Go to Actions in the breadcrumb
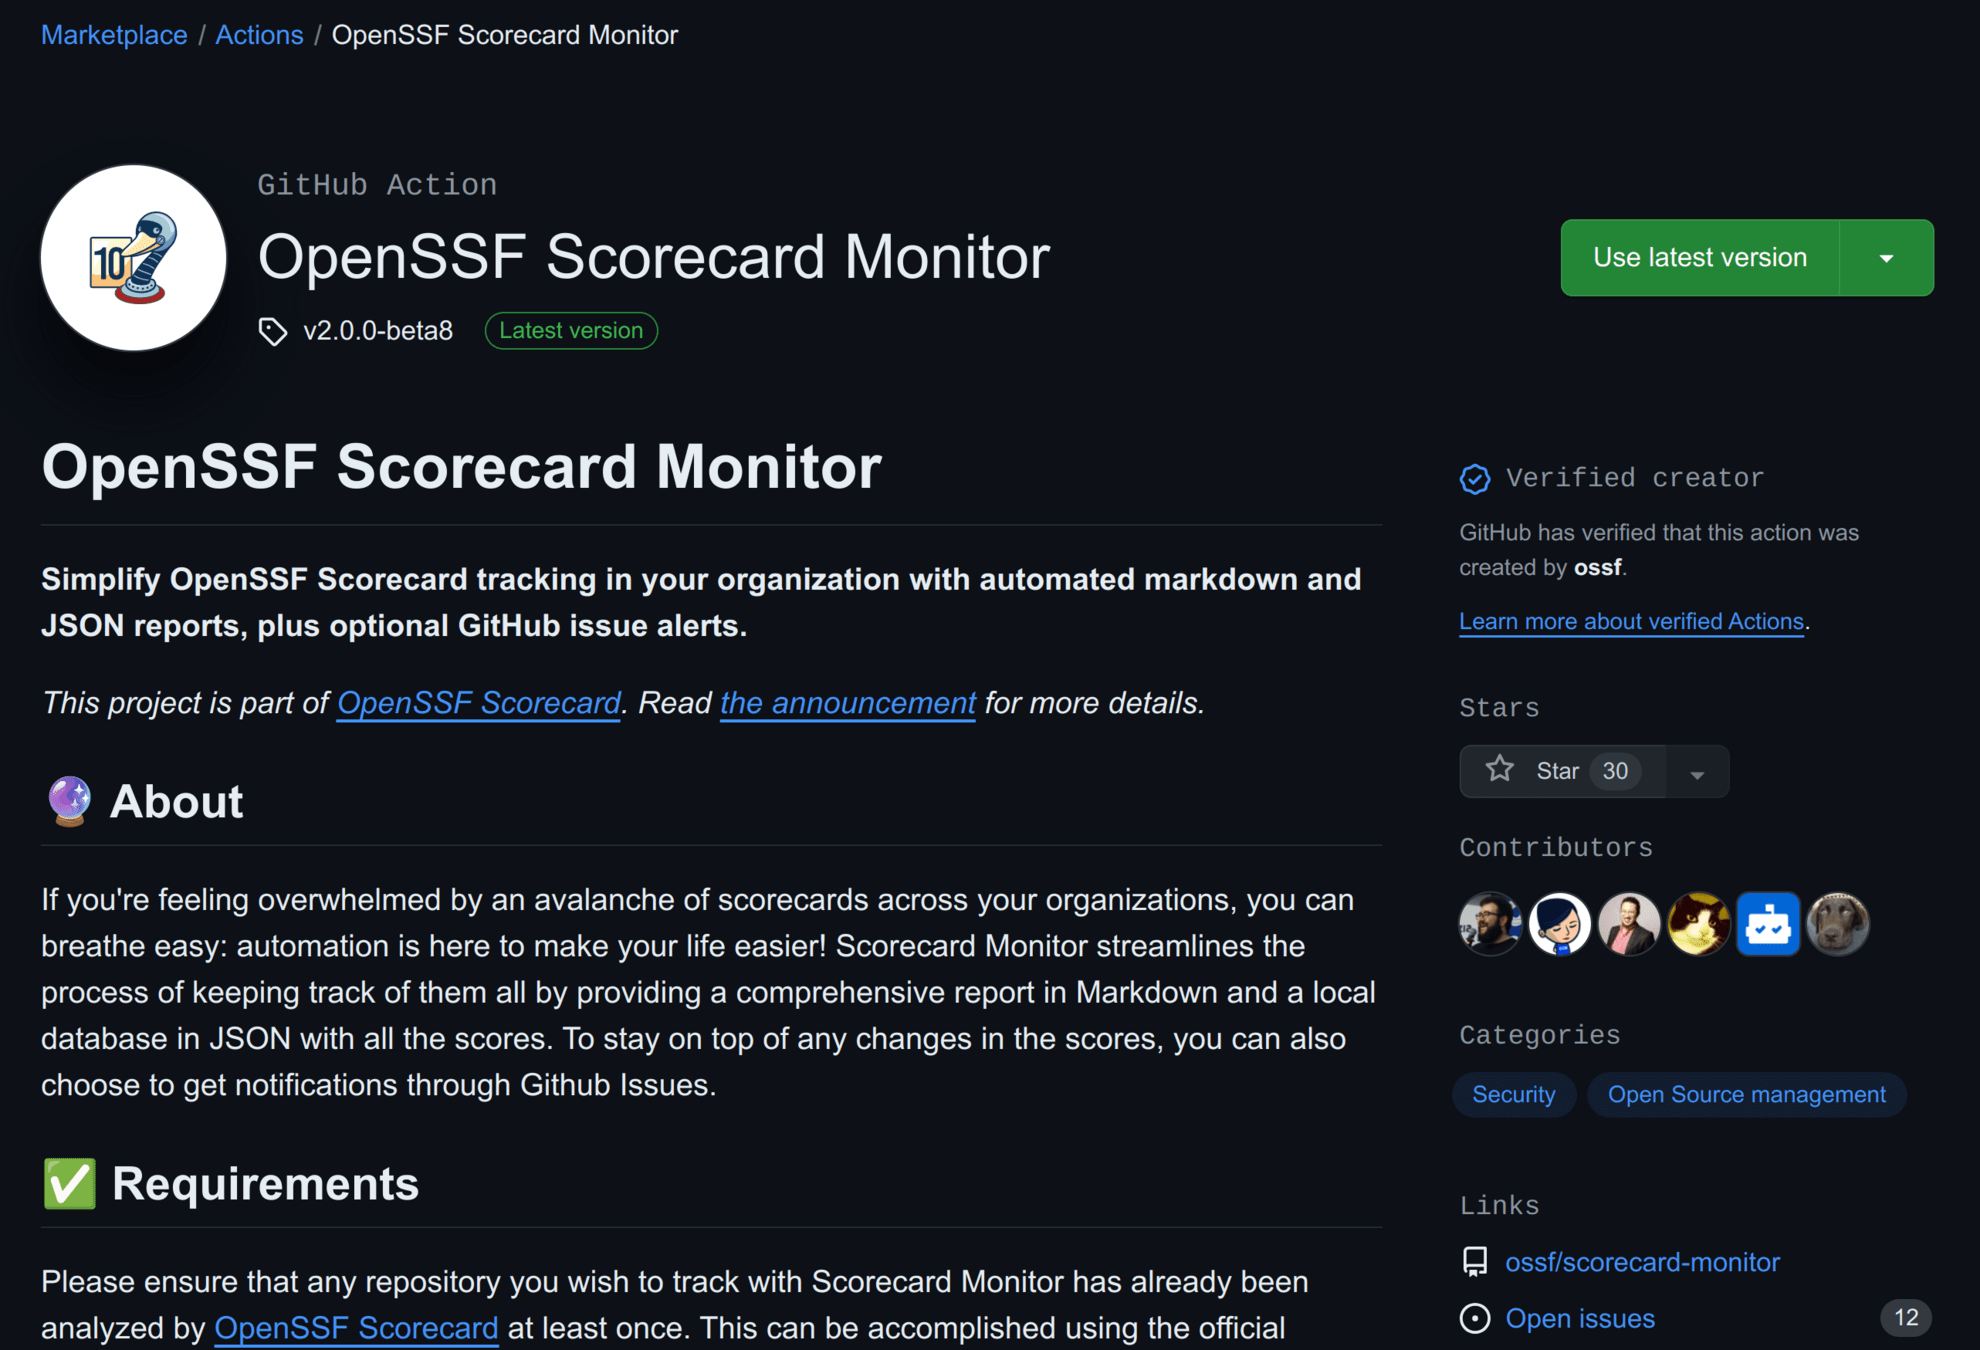The width and height of the screenshot is (1980, 1350). [259, 35]
